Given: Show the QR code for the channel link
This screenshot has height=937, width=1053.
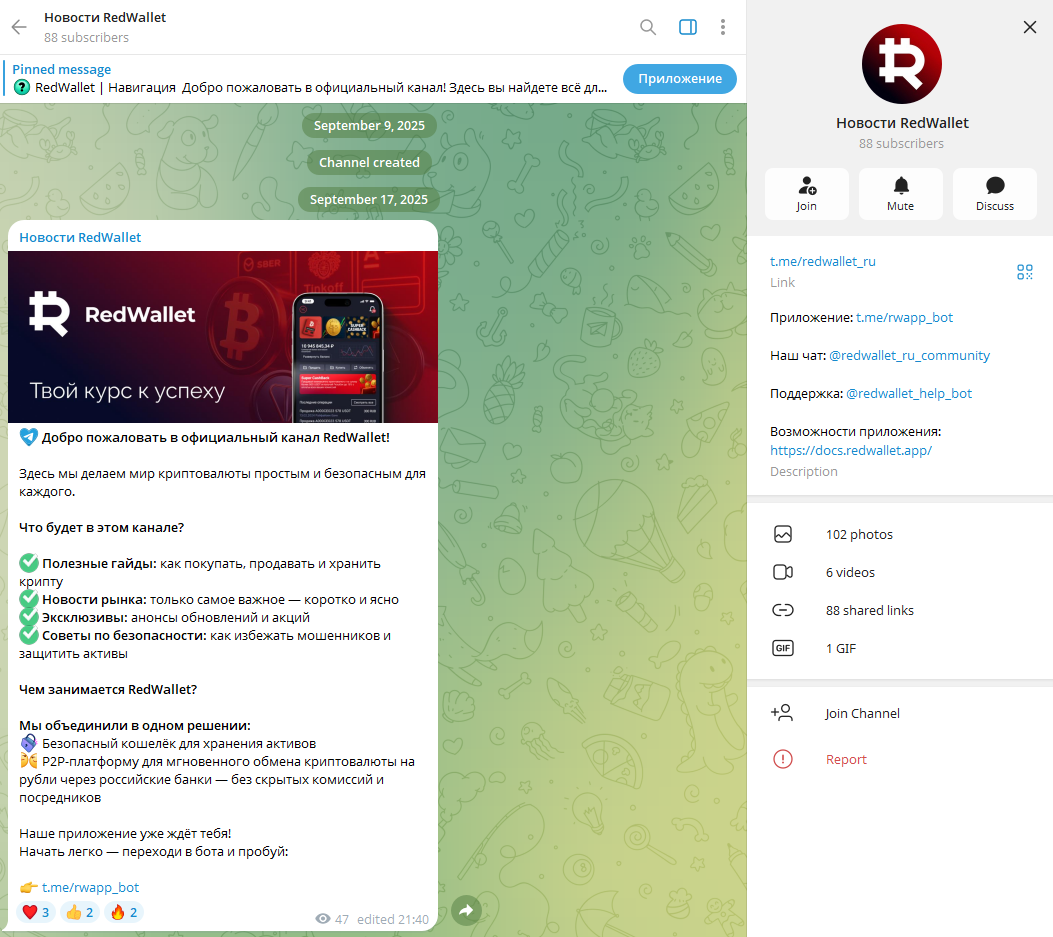Looking at the screenshot, I should point(1024,271).
